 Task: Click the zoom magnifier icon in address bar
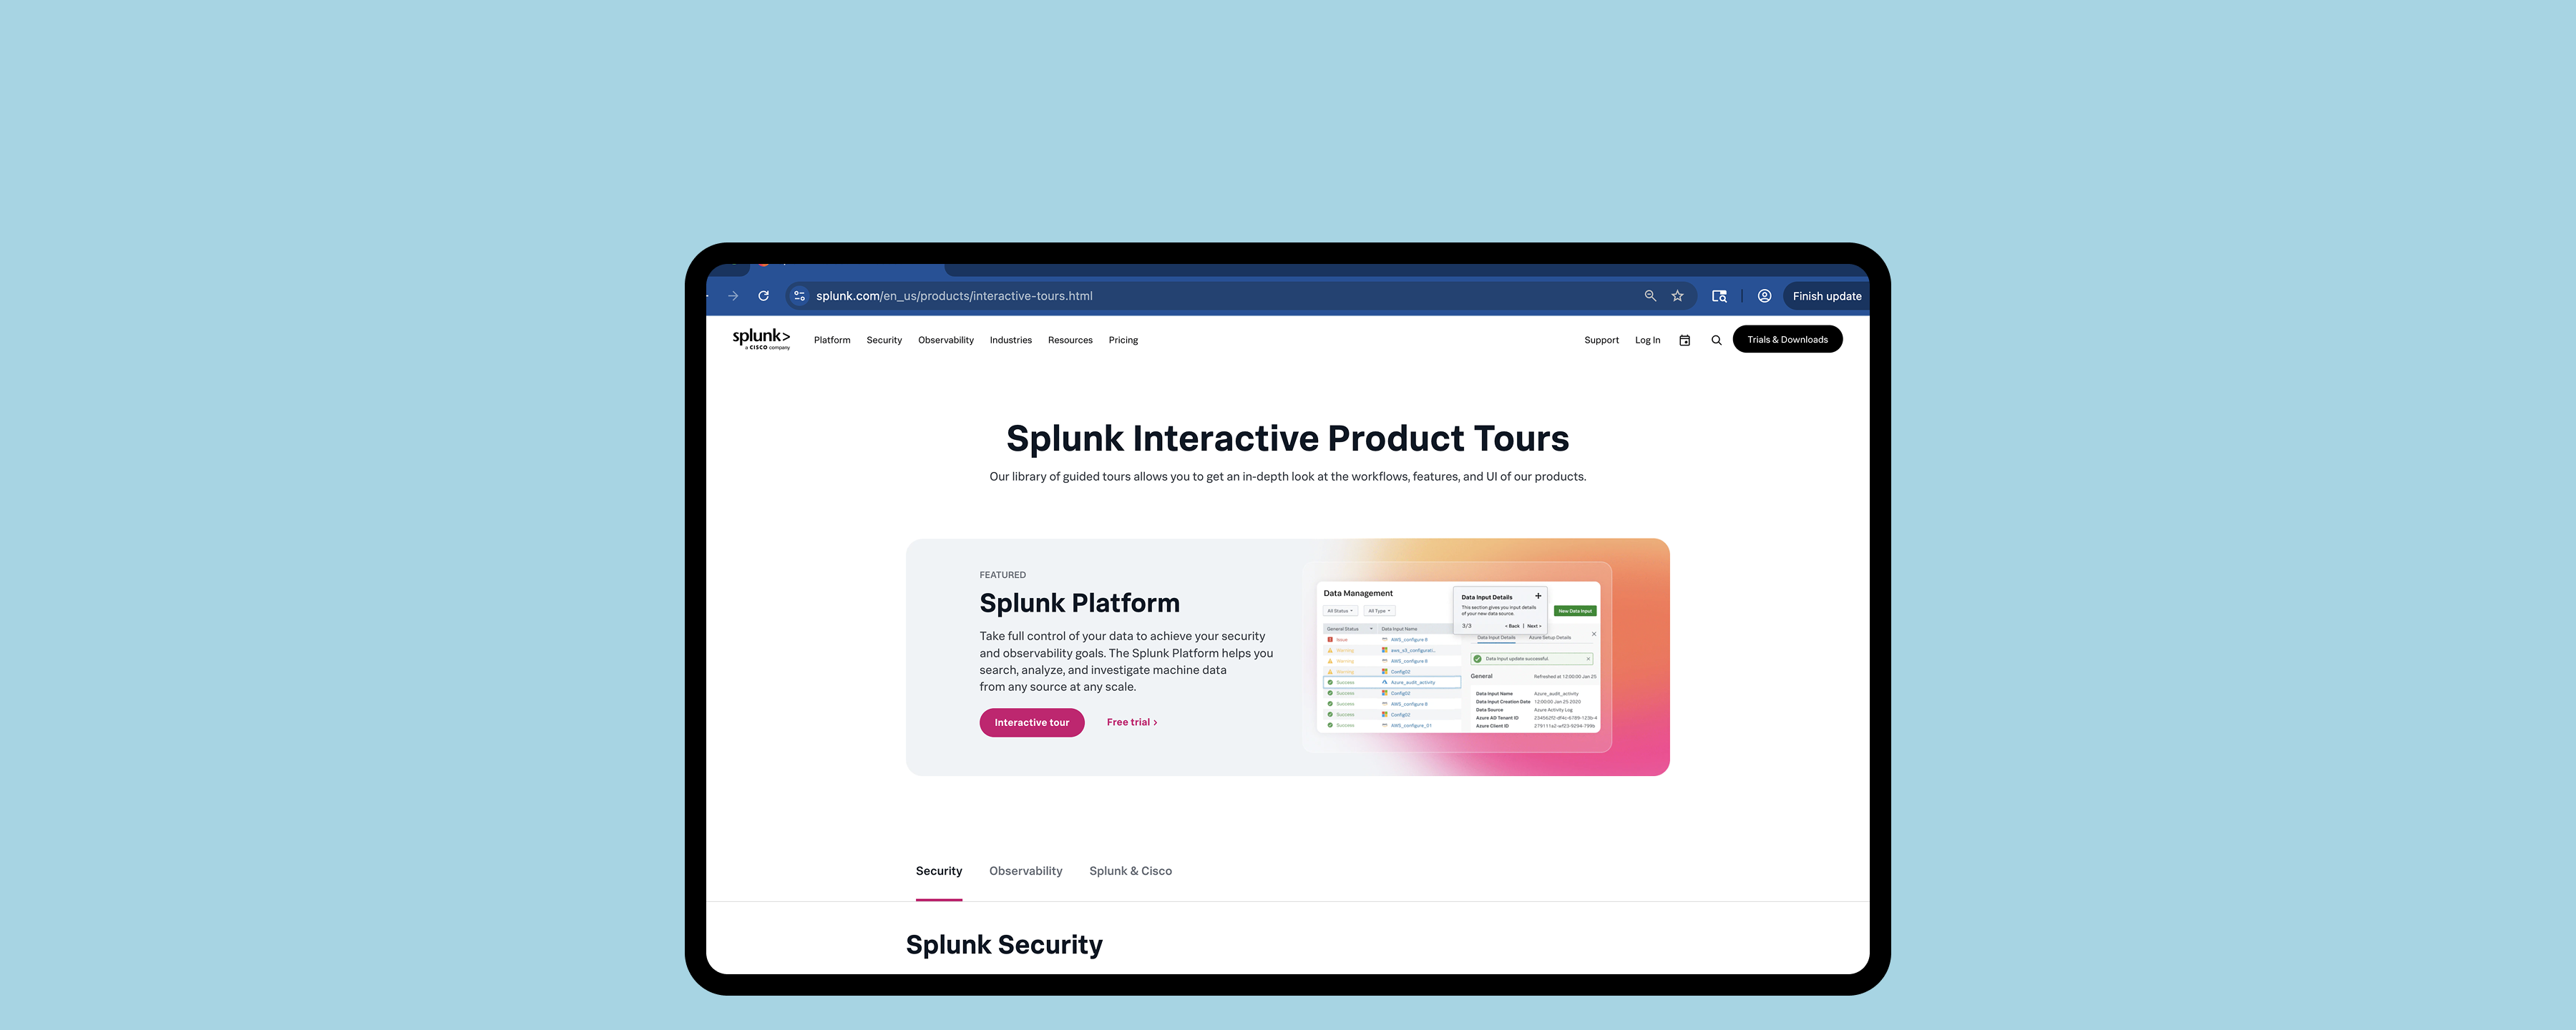tap(1650, 296)
